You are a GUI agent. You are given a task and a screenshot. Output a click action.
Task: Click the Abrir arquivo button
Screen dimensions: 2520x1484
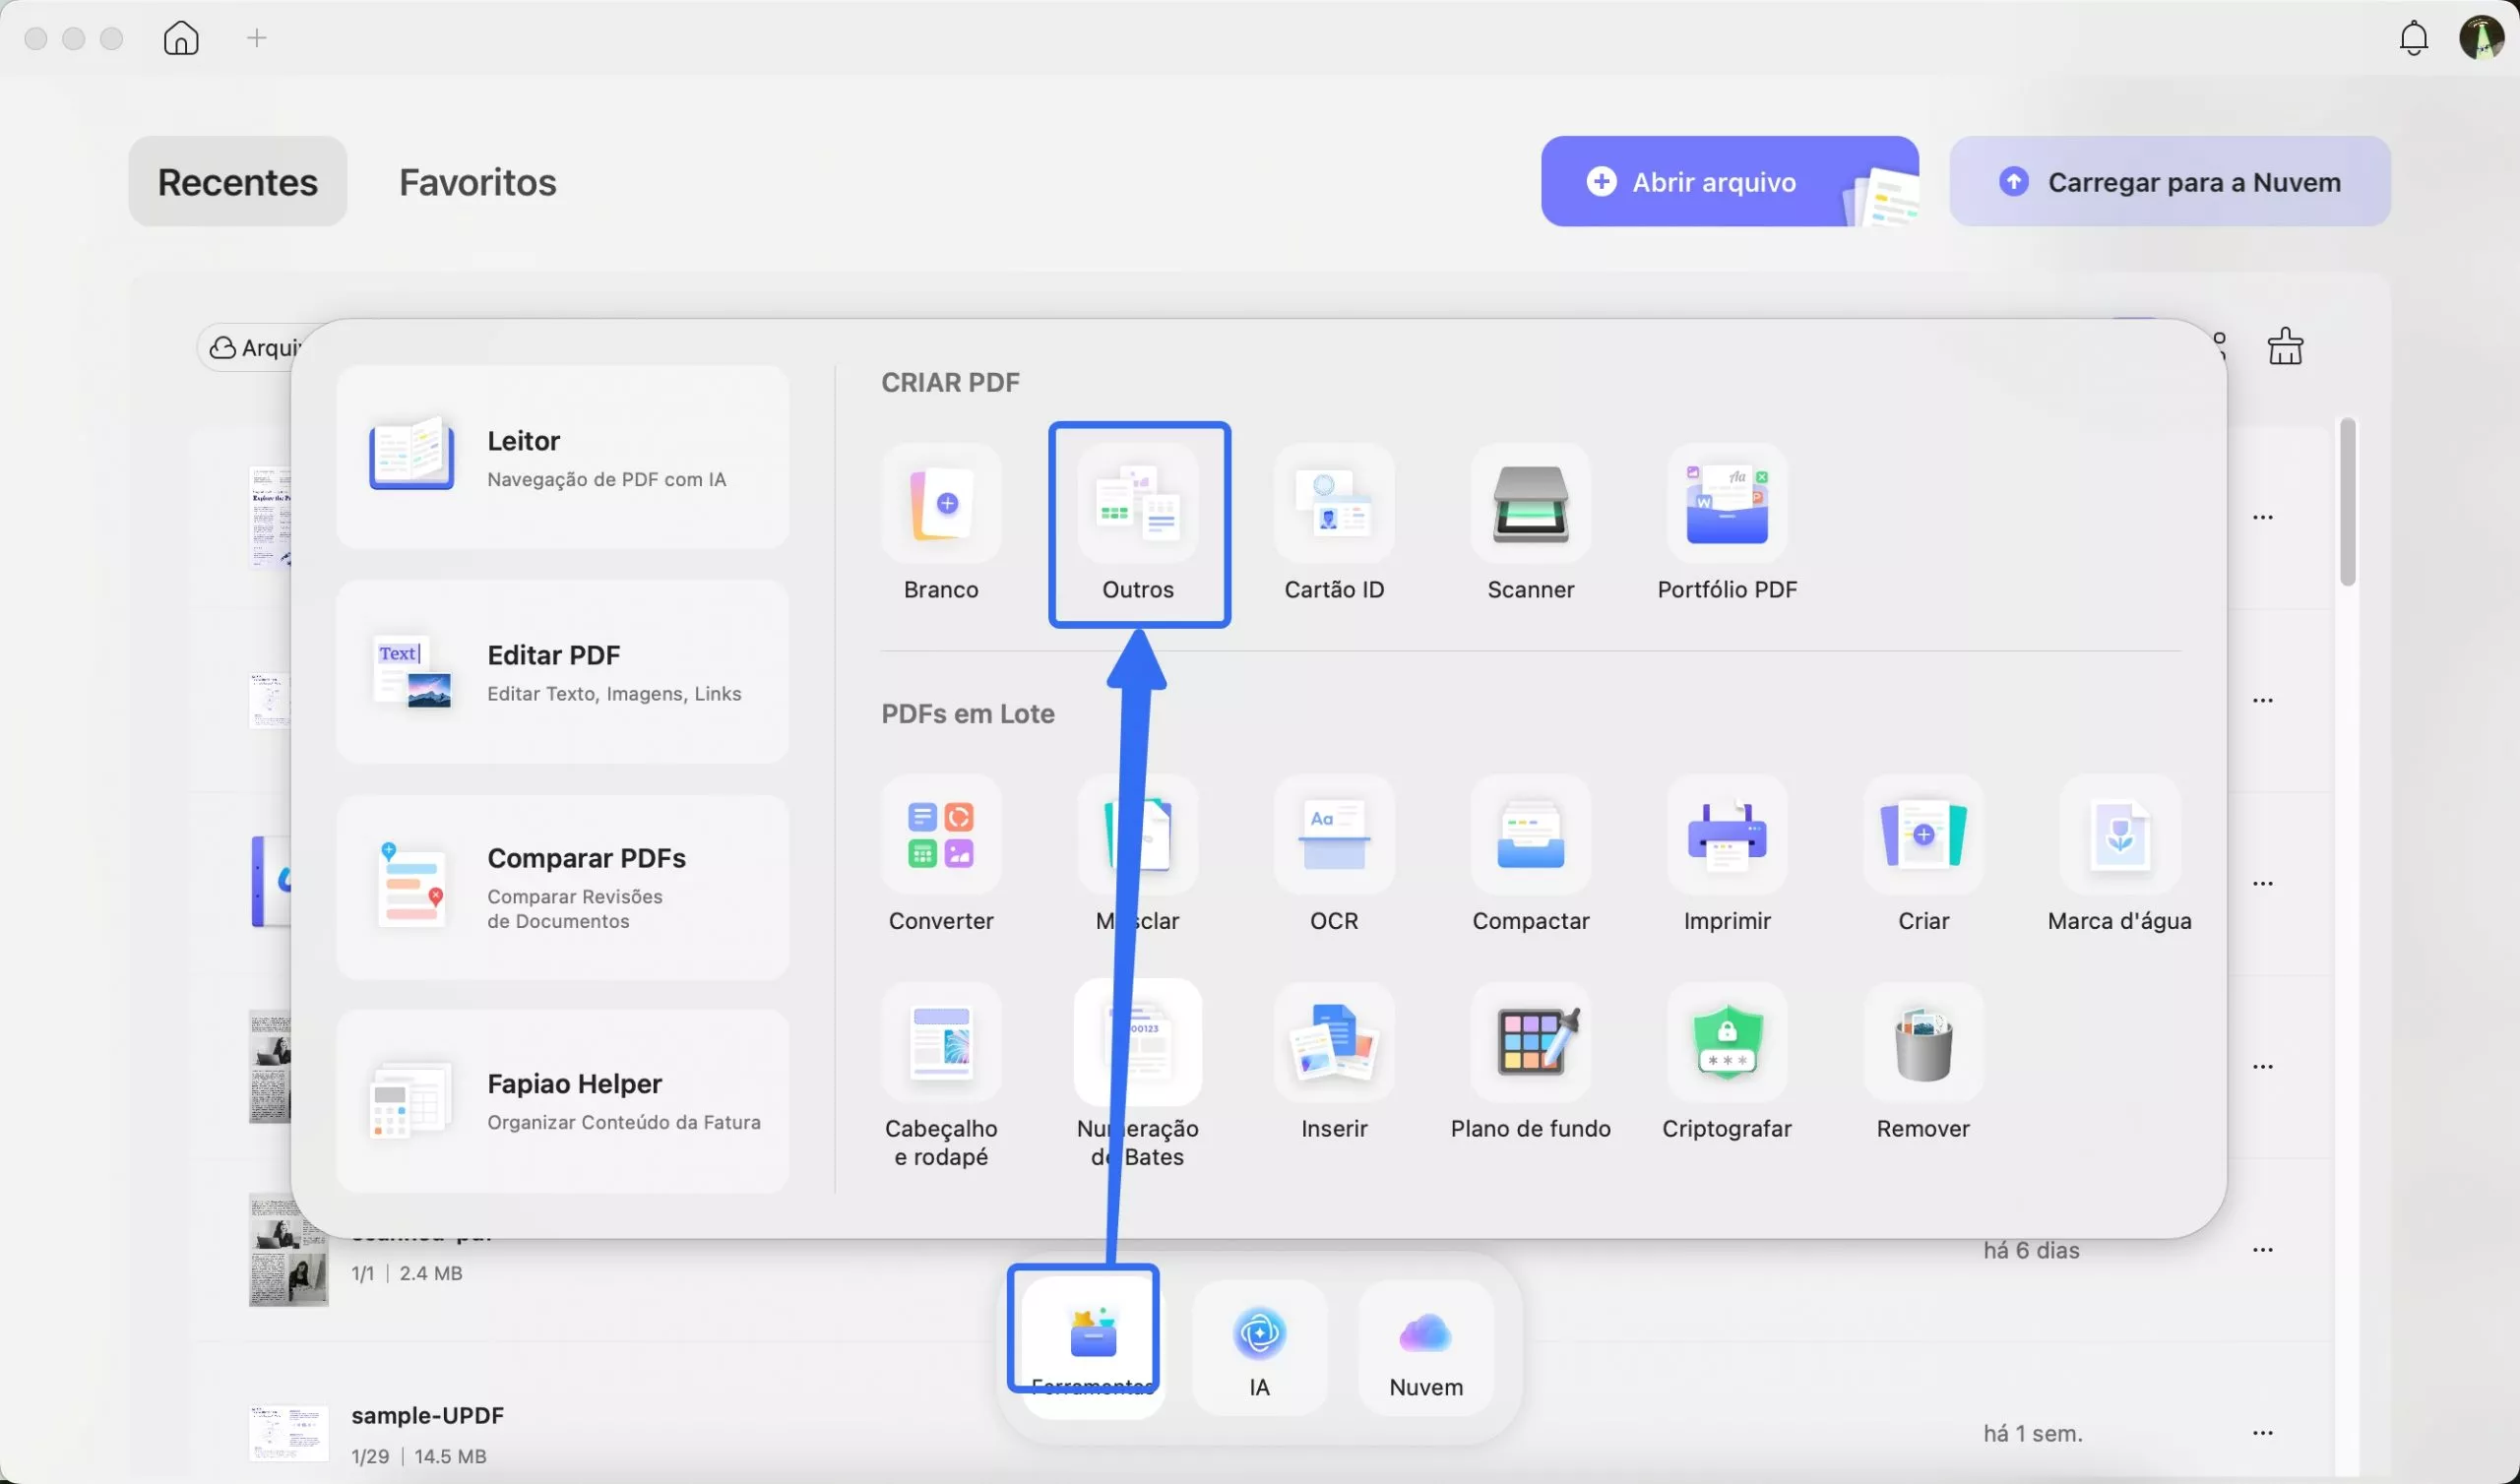1714,182
